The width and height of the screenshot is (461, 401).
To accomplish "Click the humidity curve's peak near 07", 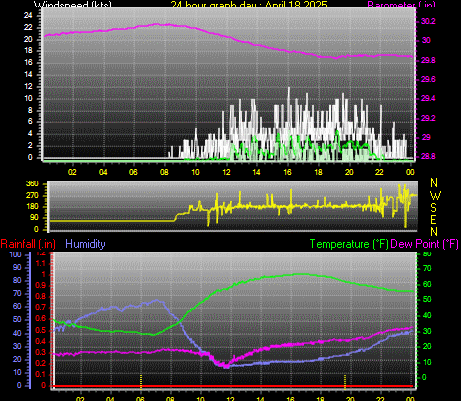I will tap(157, 301).
